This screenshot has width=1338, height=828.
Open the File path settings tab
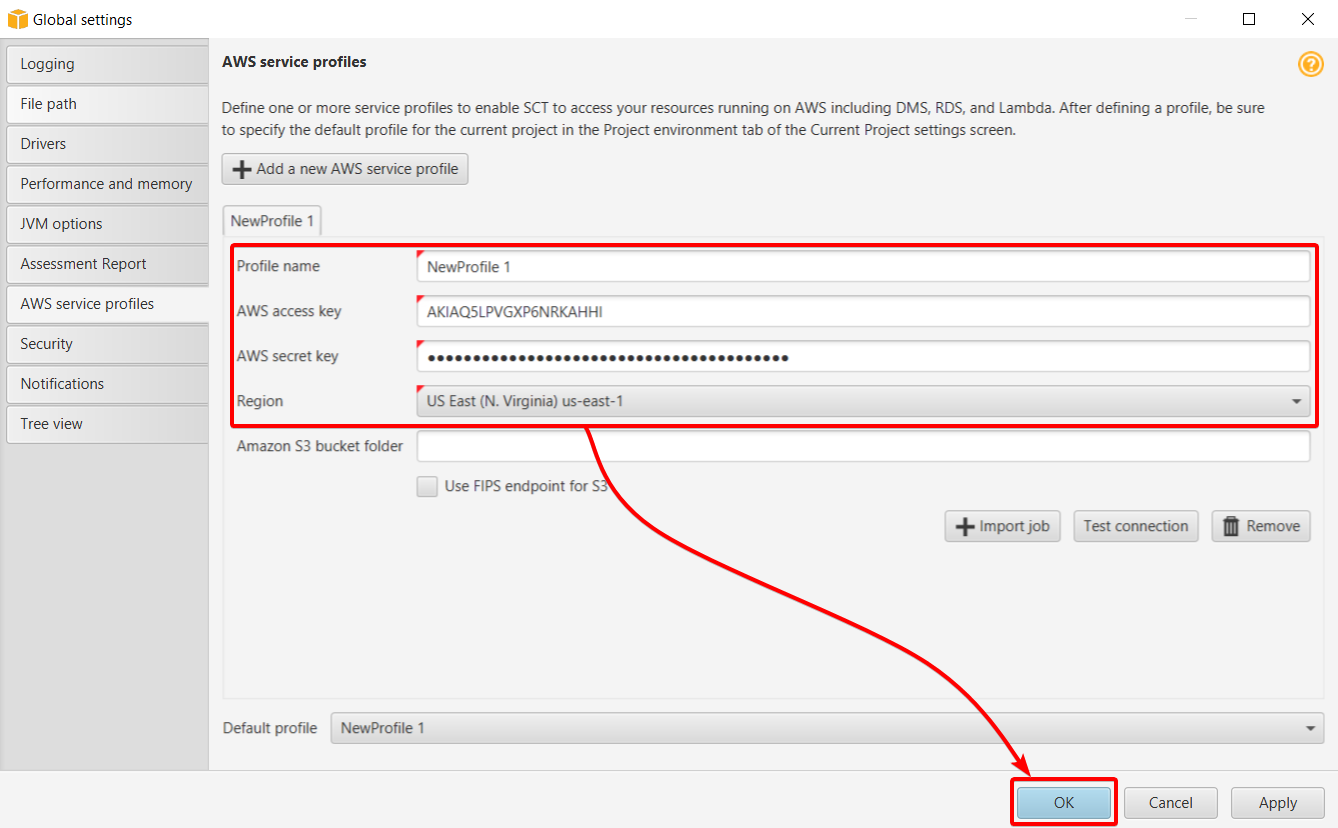pos(105,104)
